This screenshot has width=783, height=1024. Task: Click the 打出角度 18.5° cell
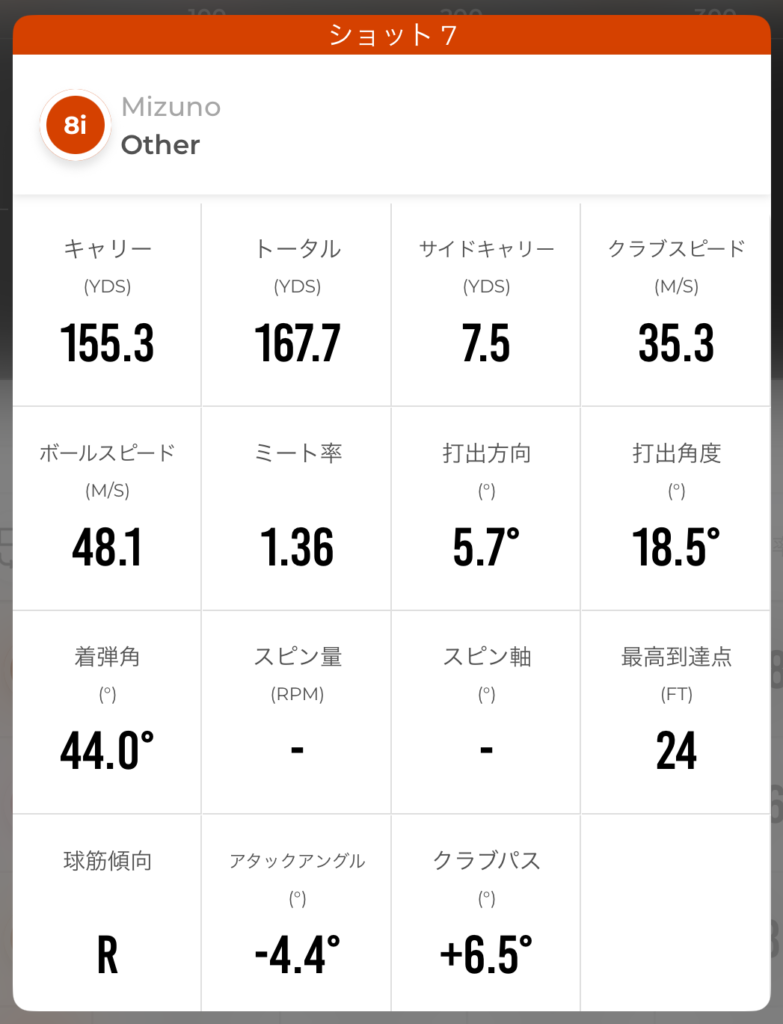pyautogui.click(x=676, y=509)
